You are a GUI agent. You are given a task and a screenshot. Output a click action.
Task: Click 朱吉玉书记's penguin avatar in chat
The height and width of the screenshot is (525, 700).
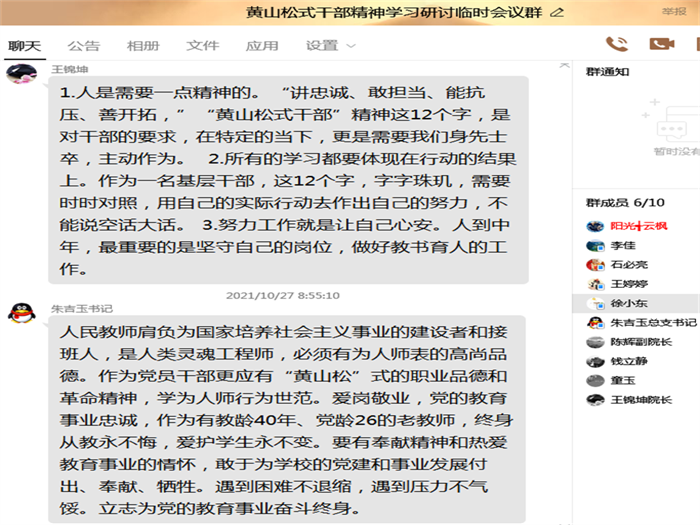coord(20,313)
